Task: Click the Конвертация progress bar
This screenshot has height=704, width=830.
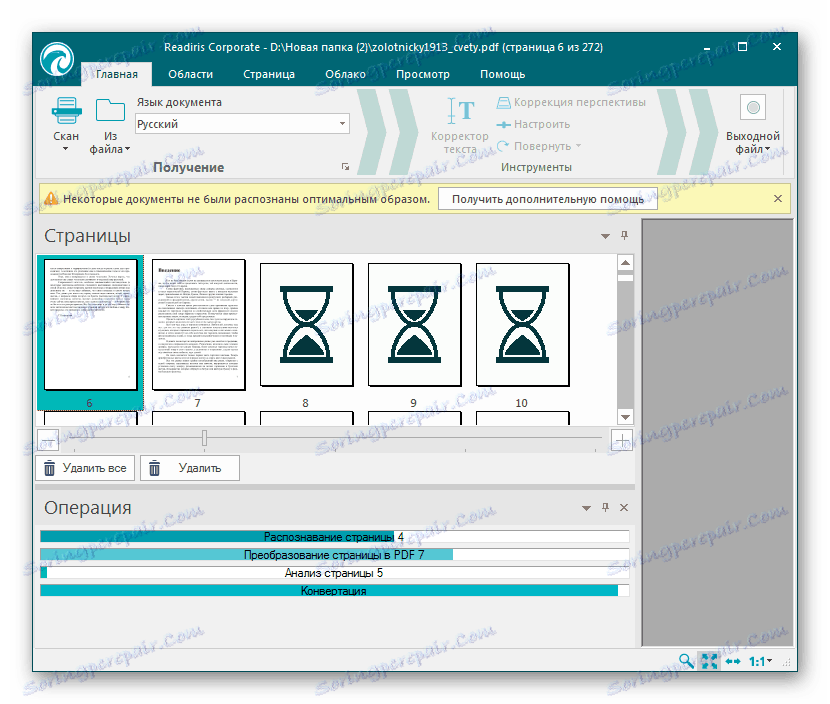Action: [335, 591]
